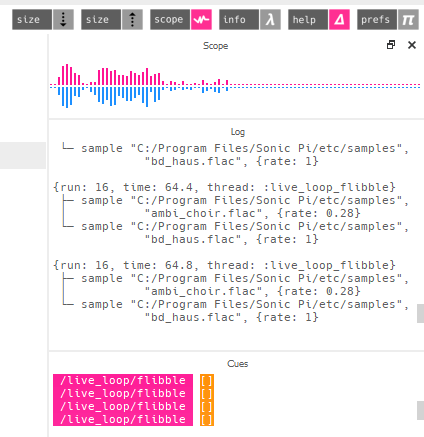
Task: Close the Scope panel
Action: [412, 45]
